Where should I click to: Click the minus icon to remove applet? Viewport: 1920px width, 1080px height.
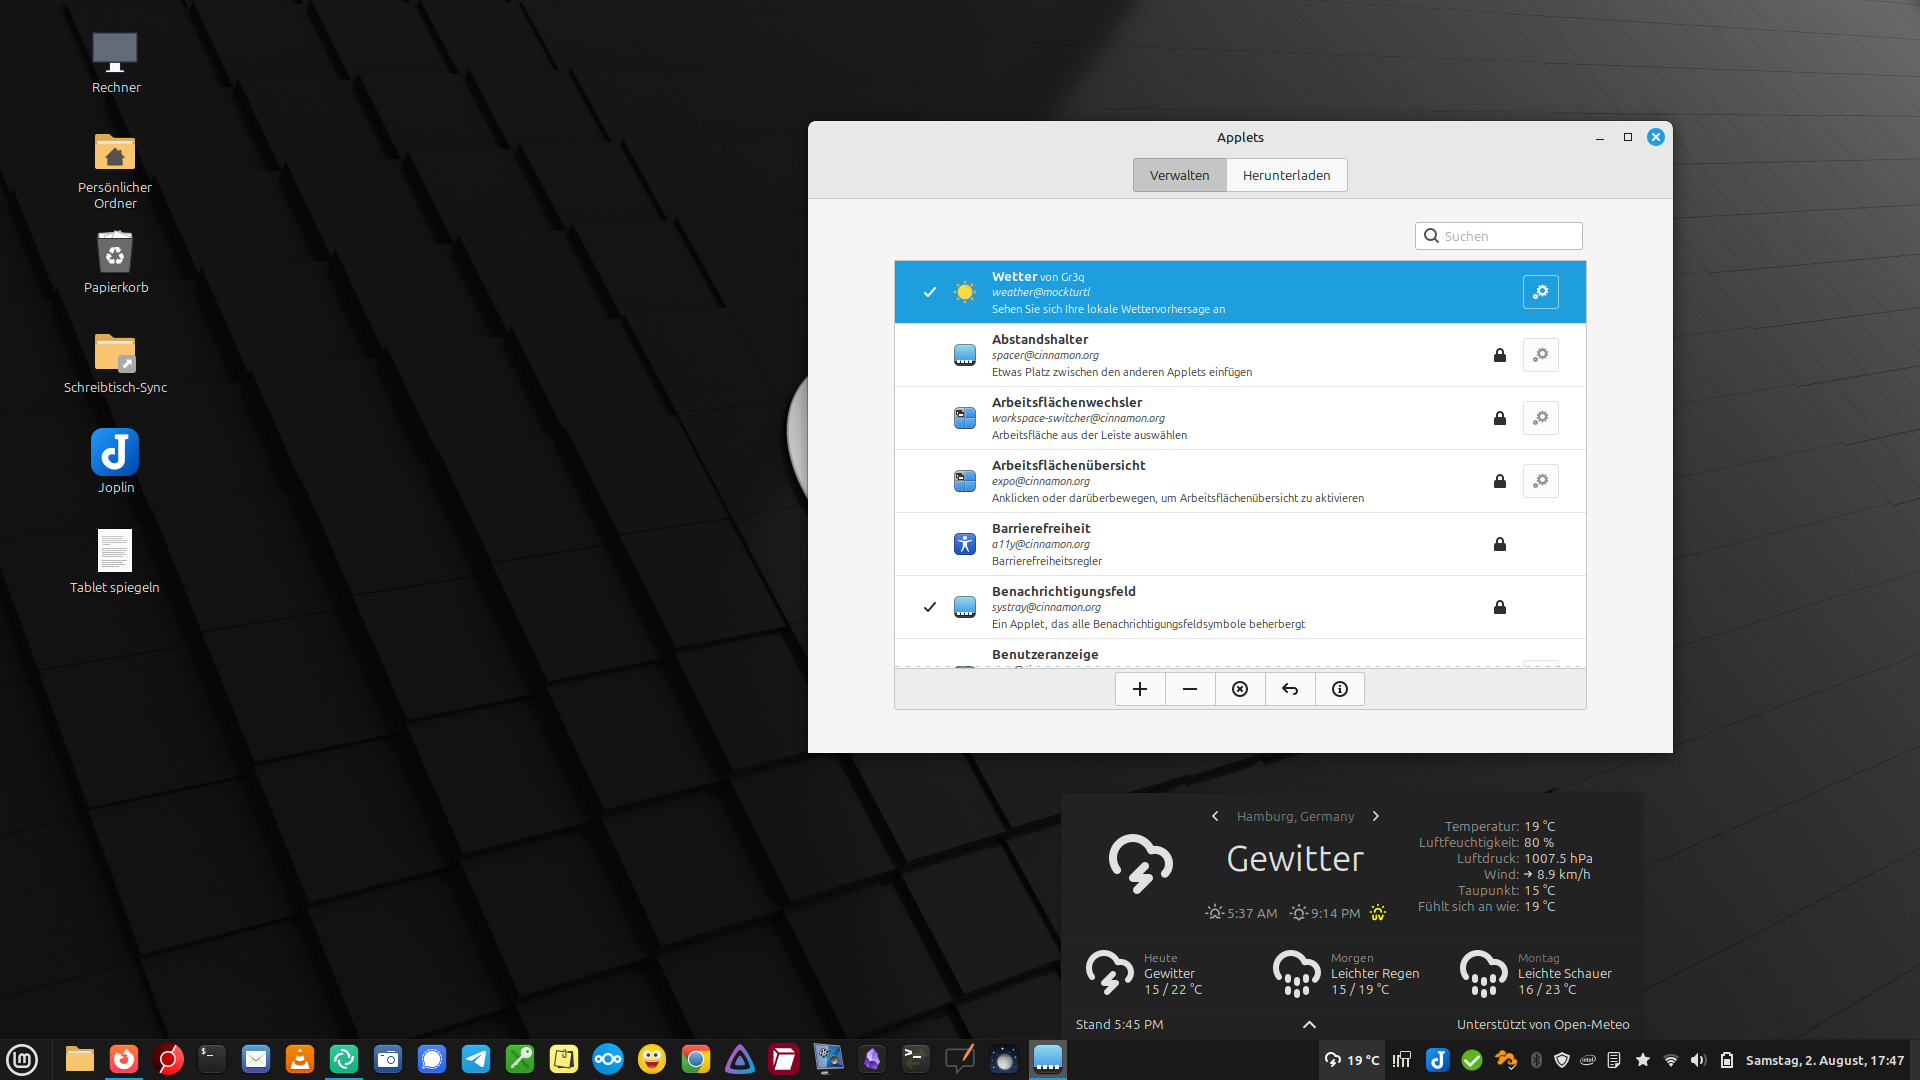1190,689
